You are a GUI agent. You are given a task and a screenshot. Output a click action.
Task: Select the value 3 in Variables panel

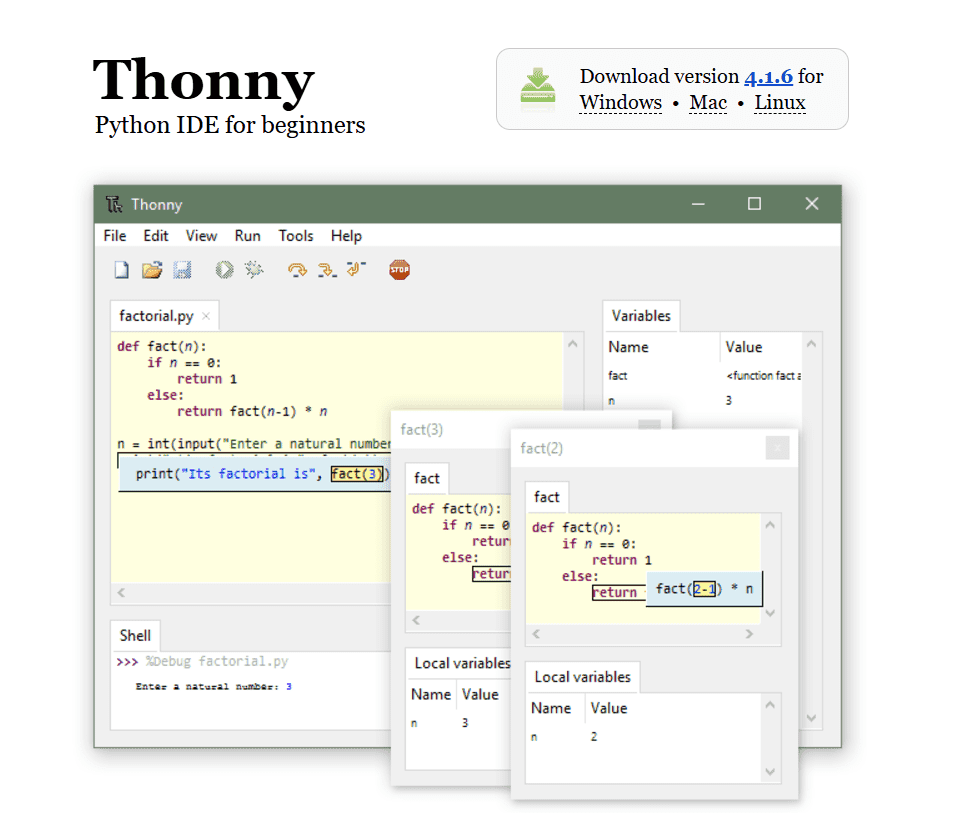(x=728, y=400)
